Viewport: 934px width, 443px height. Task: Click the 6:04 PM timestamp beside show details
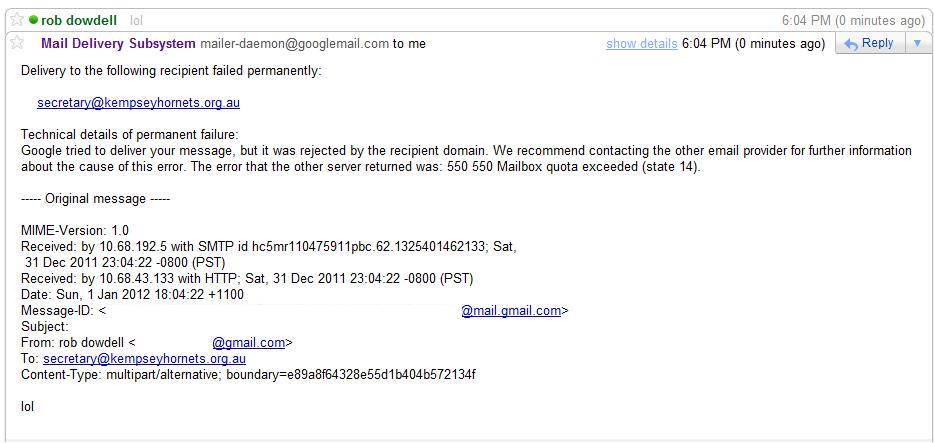coord(753,44)
